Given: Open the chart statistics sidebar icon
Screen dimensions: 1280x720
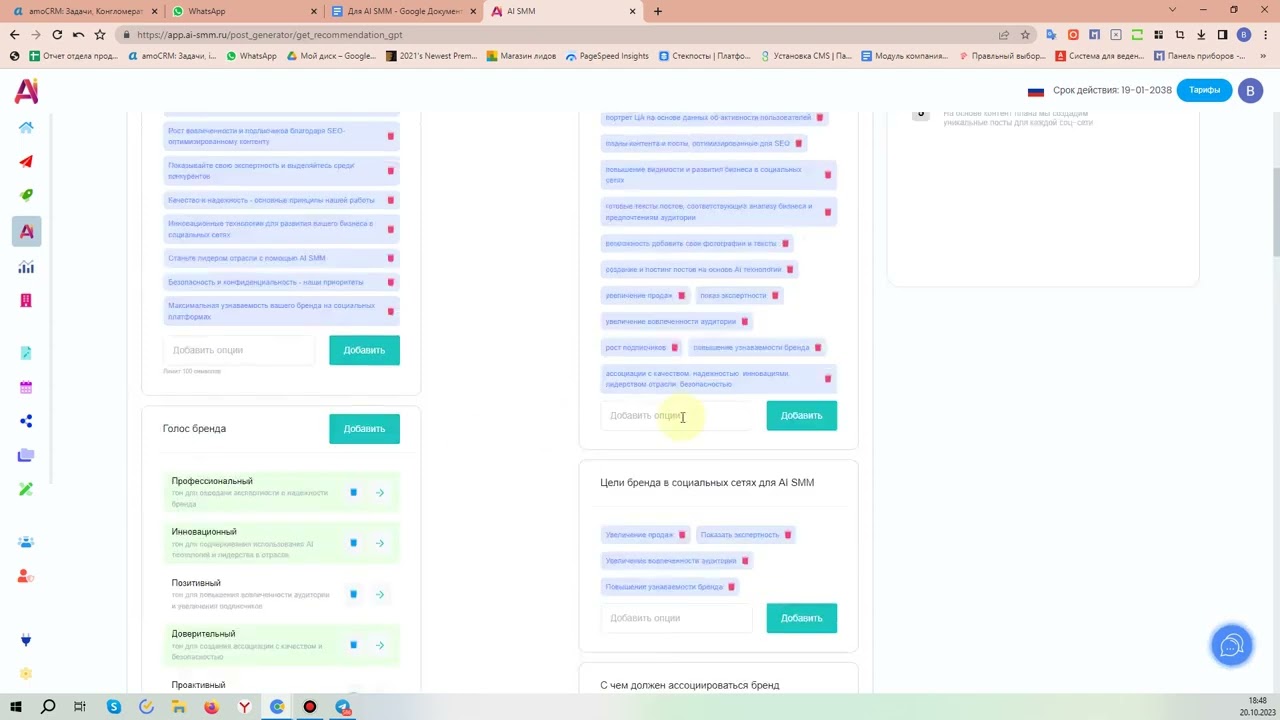Looking at the screenshot, I should (26, 267).
